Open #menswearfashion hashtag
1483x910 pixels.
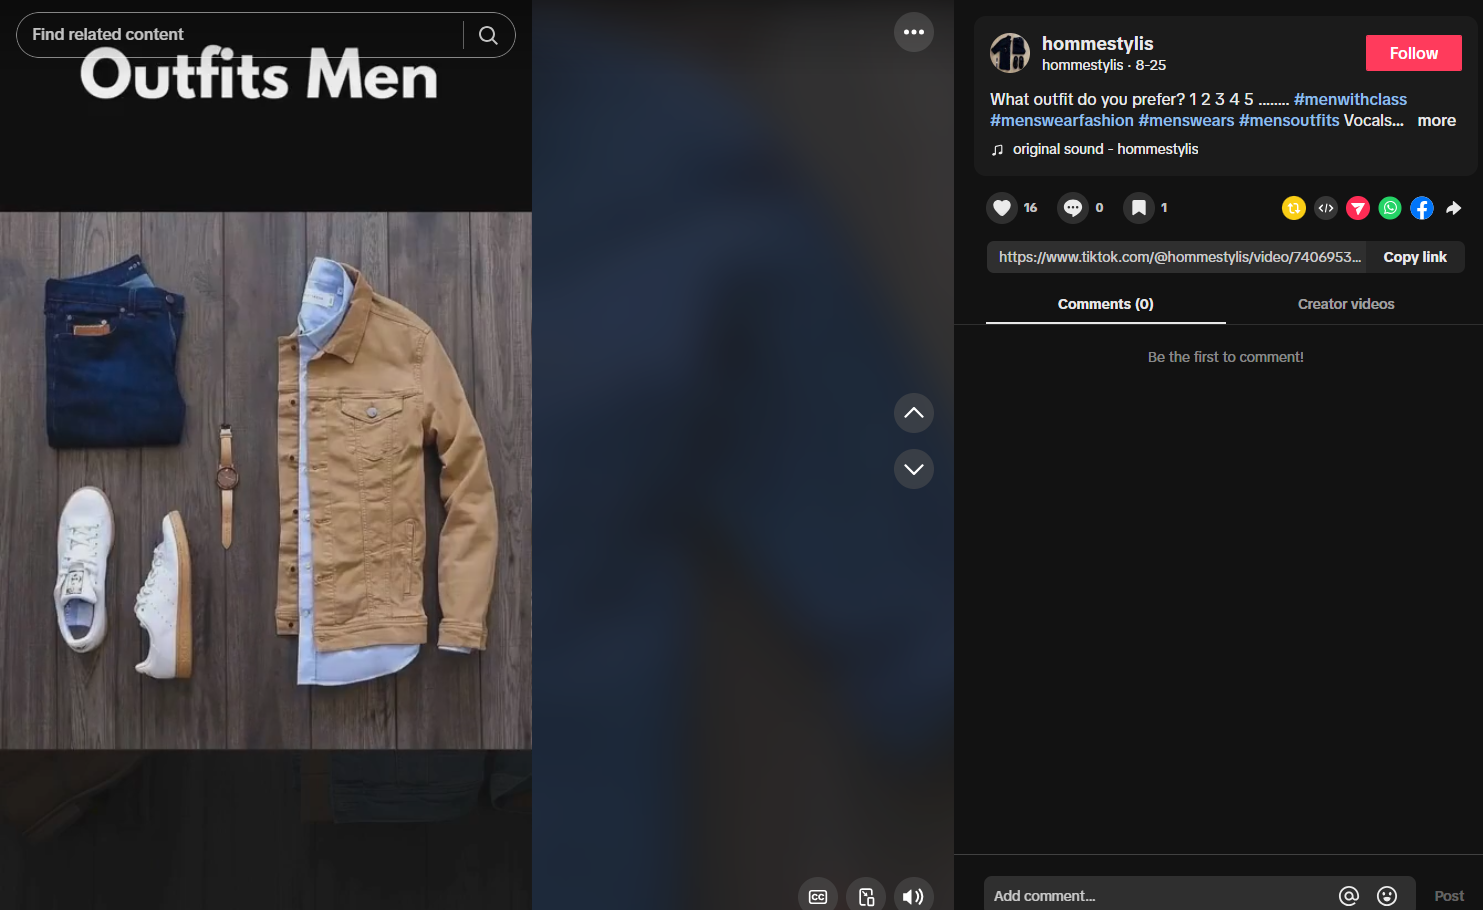1062,120
